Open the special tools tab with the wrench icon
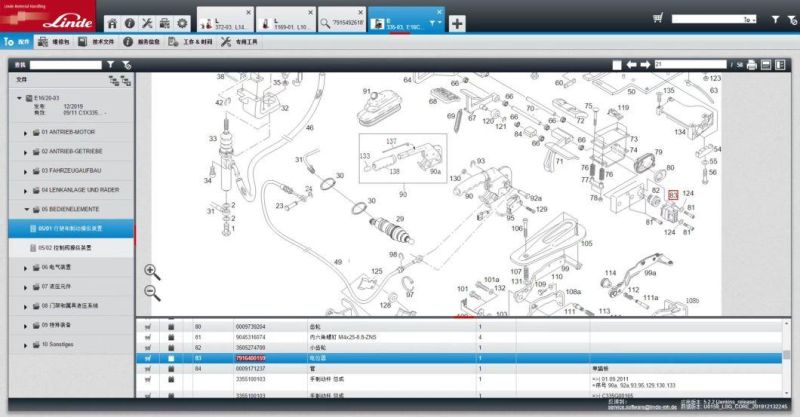This screenshot has width=800, height=417. point(239,42)
